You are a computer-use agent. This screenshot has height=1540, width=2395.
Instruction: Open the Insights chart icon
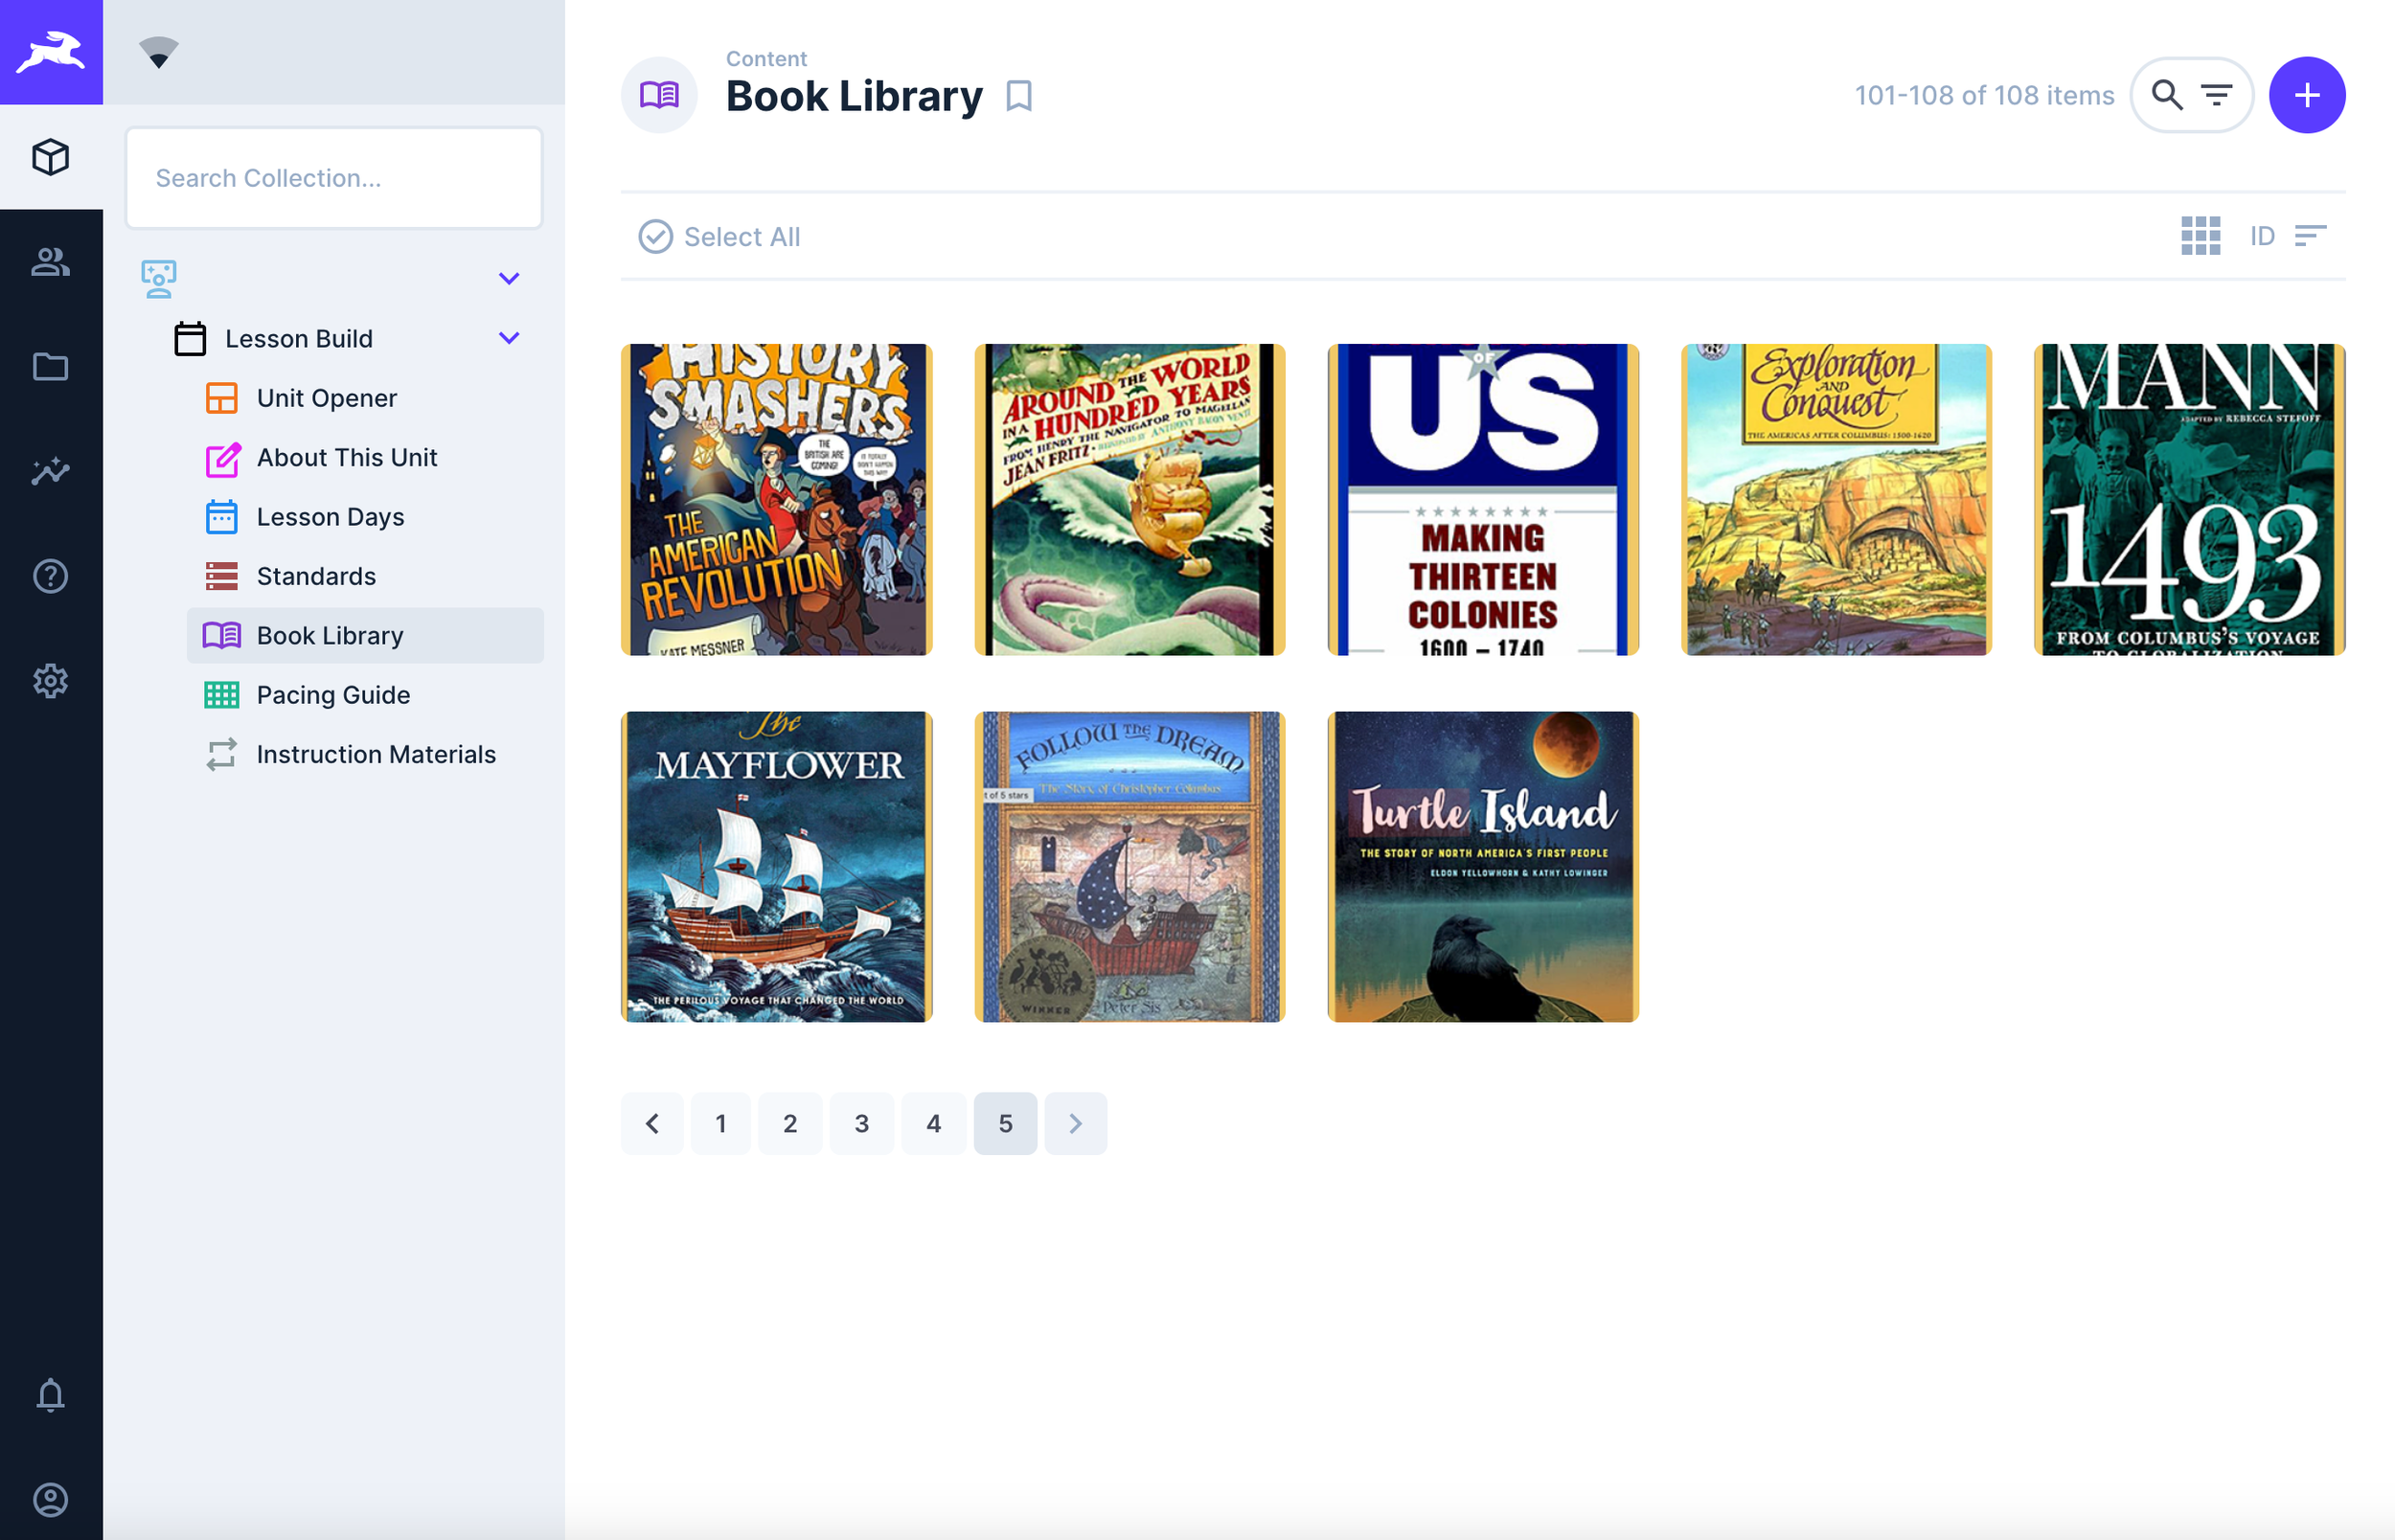(51, 471)
